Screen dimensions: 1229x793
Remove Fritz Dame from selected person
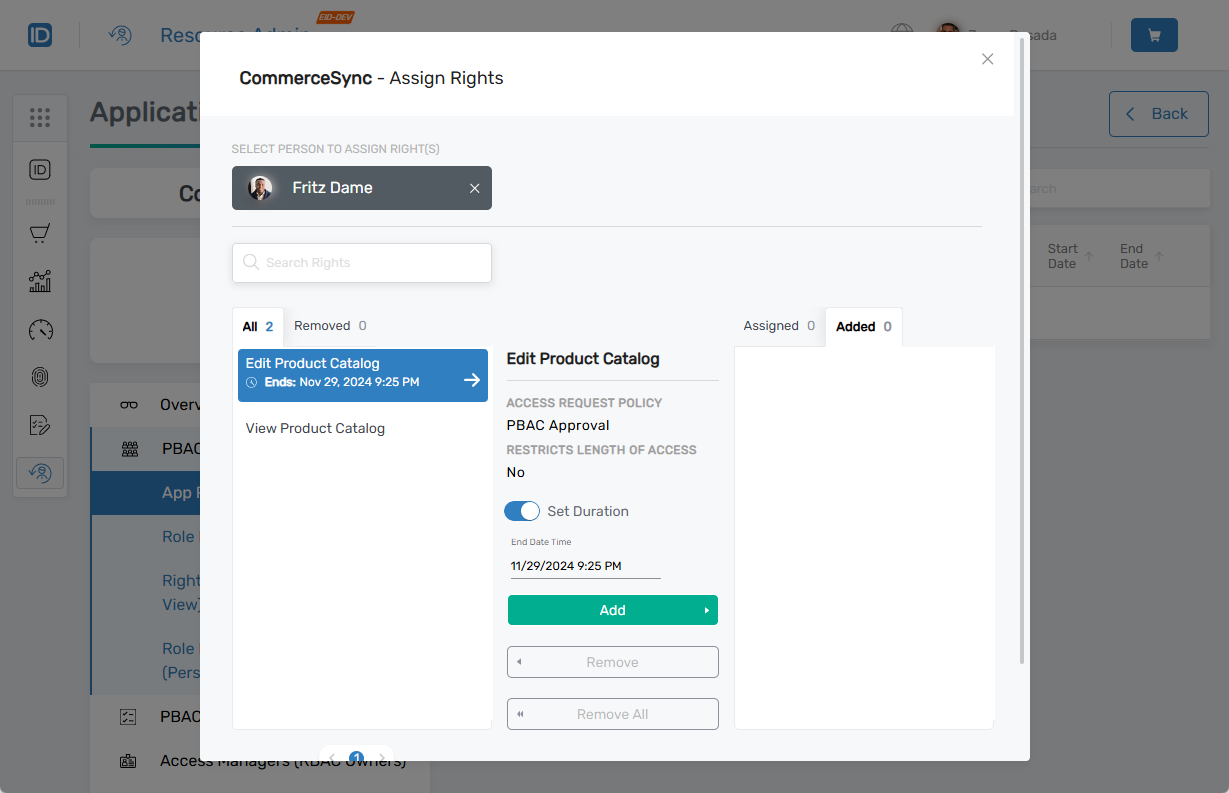click(x=475, y=188)
